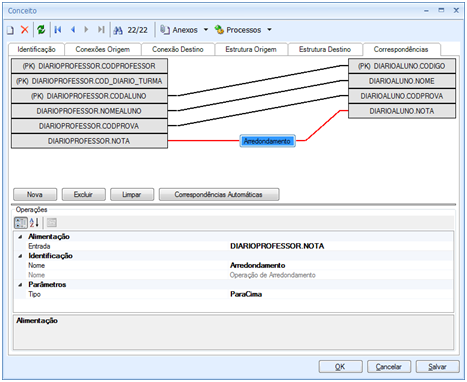Select DIARIOPROFESSOR.CODPROVA source field
Screen dimensions: 467x382
click(x=89, y=126)
